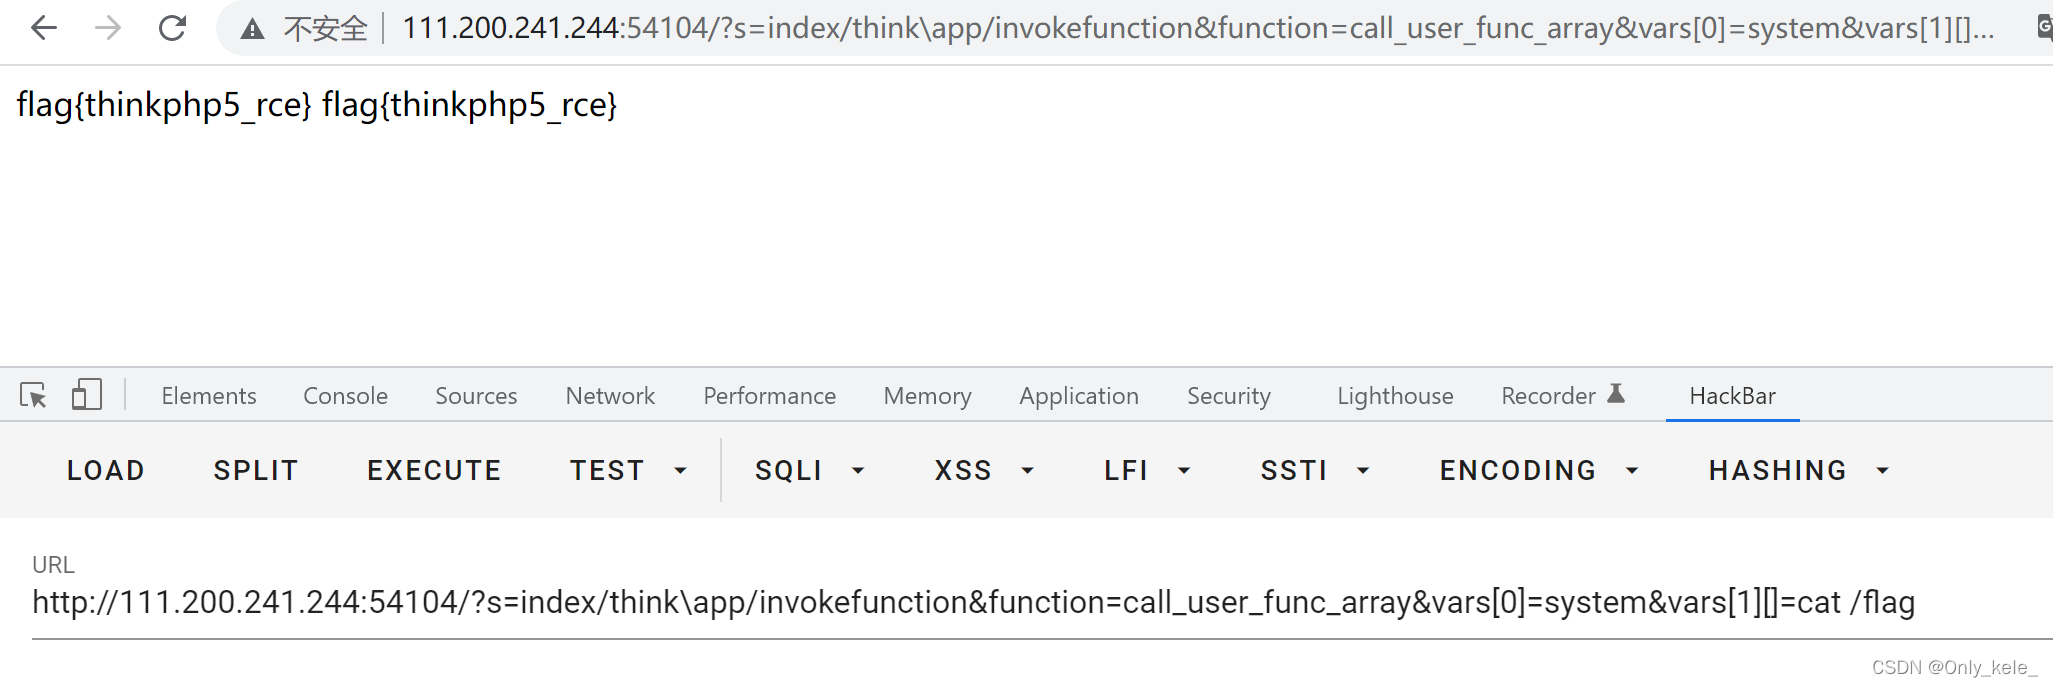Image resolution: width=2053 pixels, height=687 pixels.
Task: Go back with the browser back arrow
Action: [x=44, y=28]
